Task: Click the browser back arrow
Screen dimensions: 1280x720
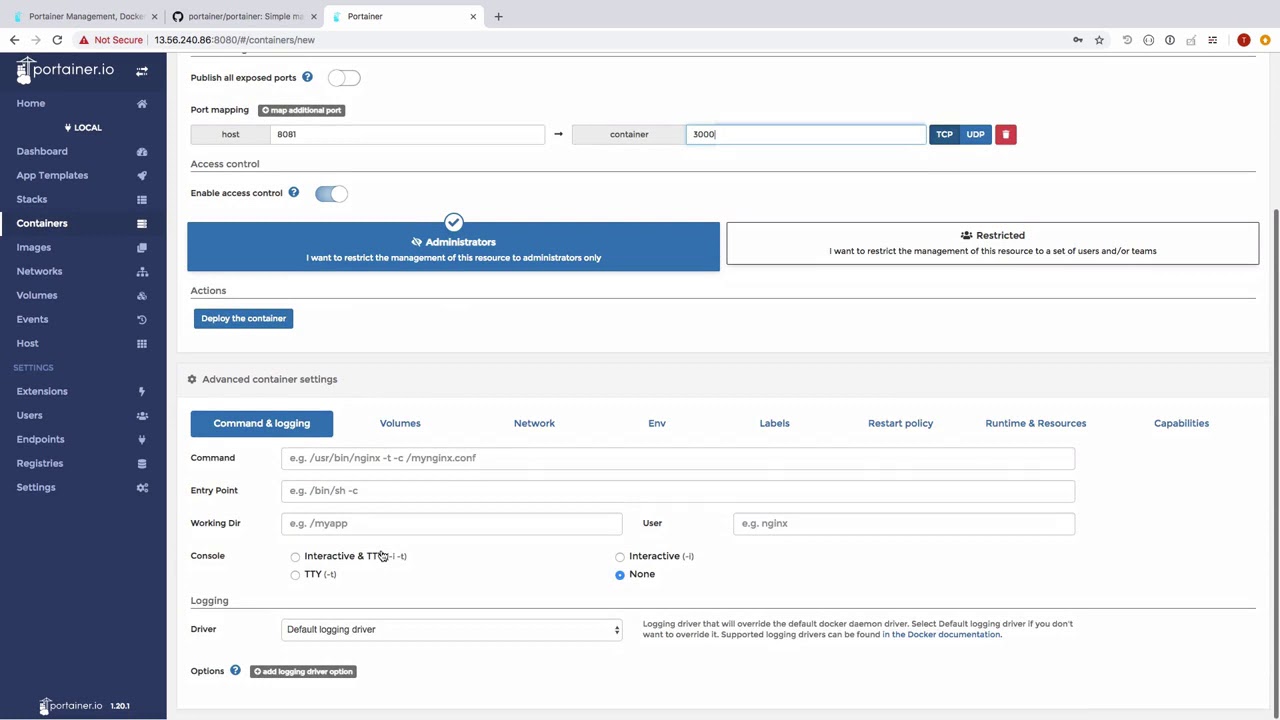Action: [x=14, y=40]
